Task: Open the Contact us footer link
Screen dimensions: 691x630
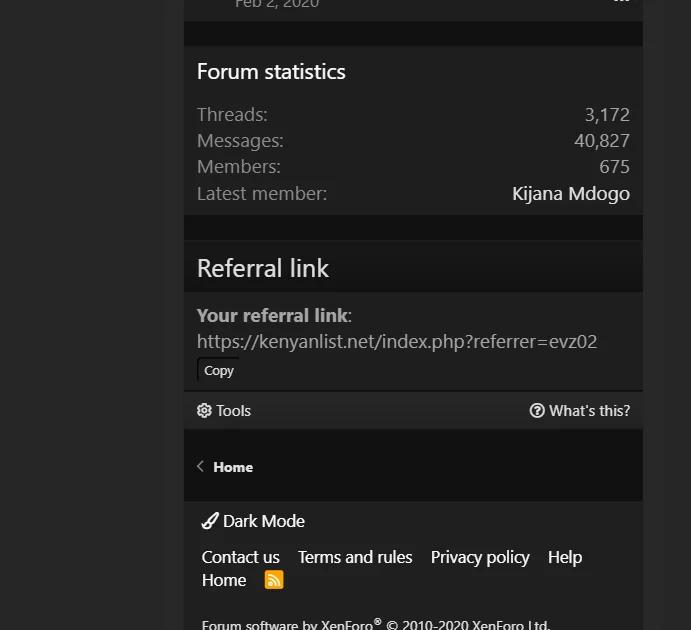Action: [x=240, y=557]
